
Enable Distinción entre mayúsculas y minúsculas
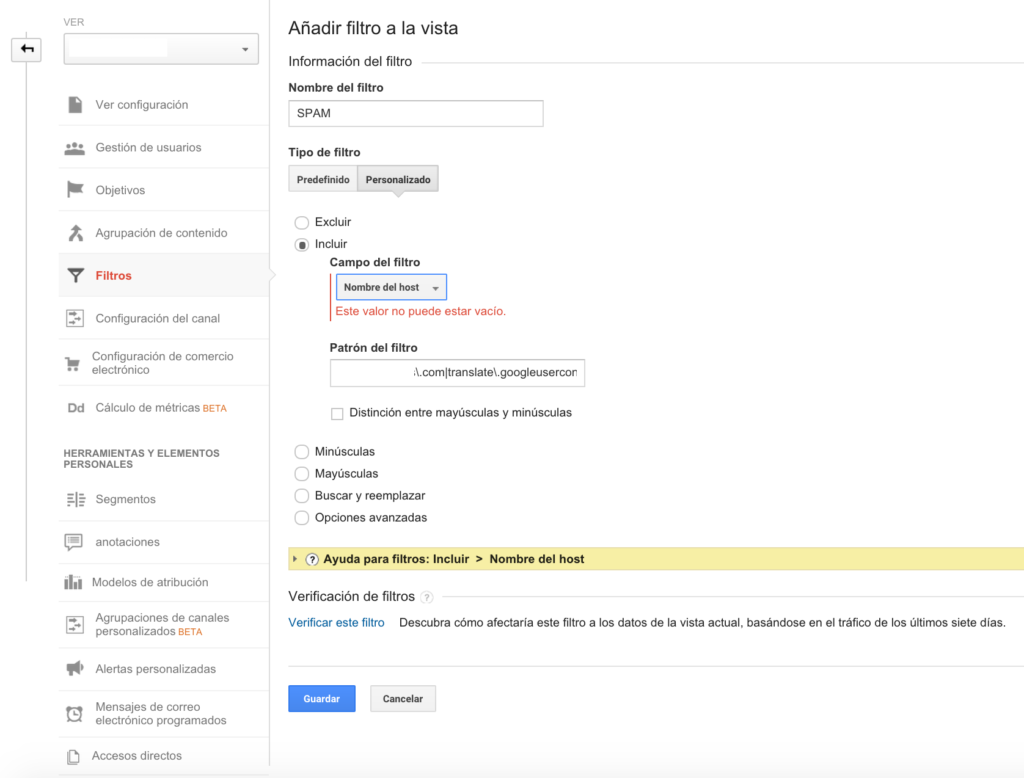click(337, 412)
